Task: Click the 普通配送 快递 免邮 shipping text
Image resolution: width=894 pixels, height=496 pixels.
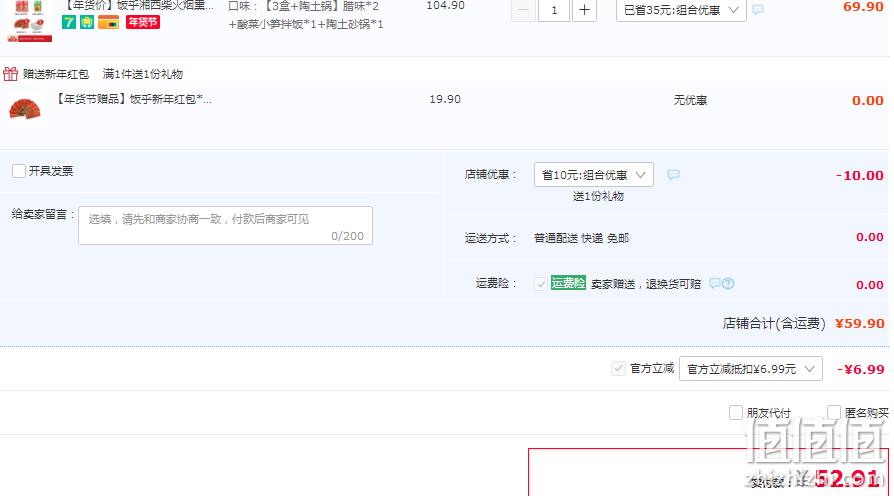Action: tap(581, 238)
